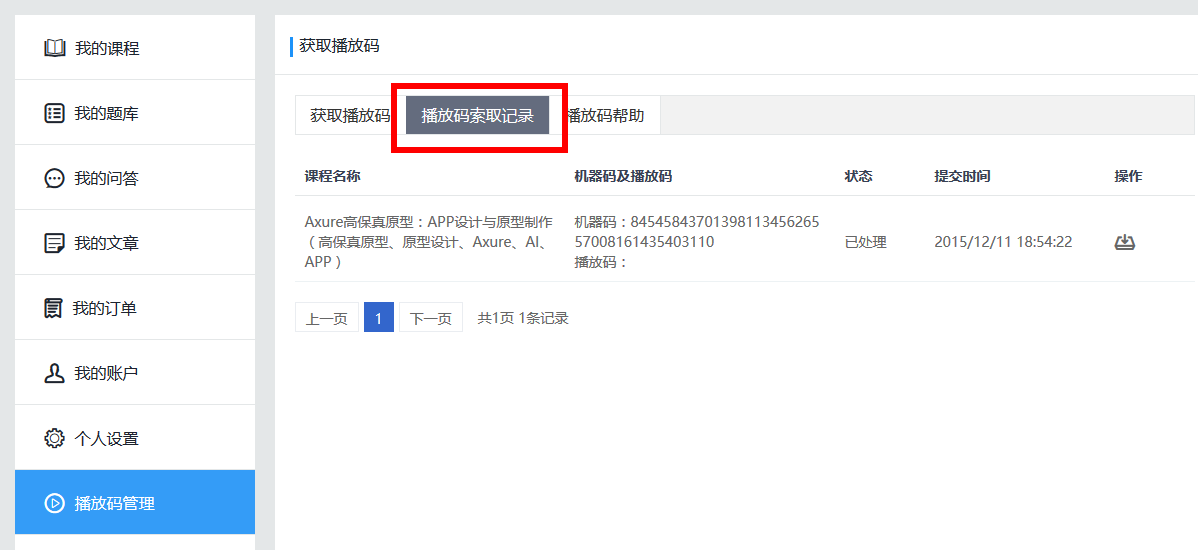Switch to the 获取播放码 tab

(350, 116)
